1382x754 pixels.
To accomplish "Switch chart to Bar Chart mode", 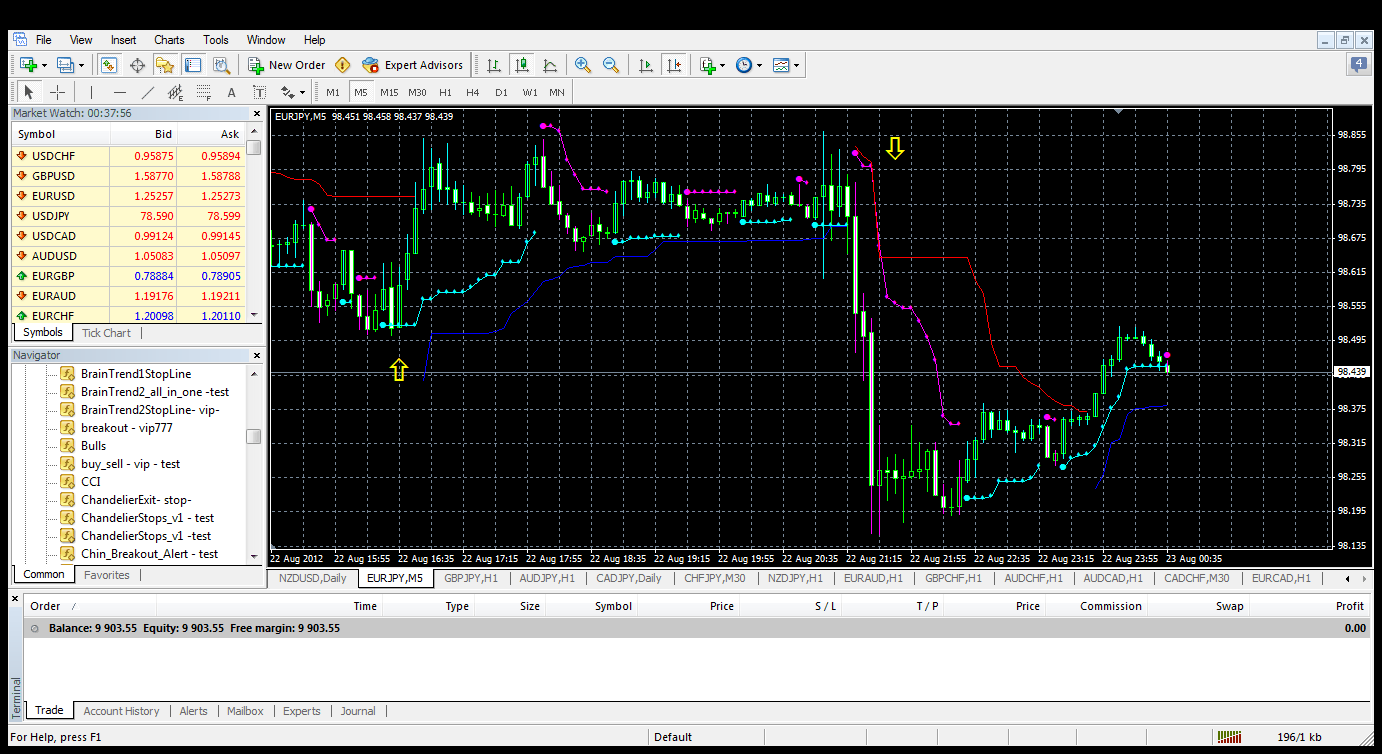I will click(x=493, y=65).
